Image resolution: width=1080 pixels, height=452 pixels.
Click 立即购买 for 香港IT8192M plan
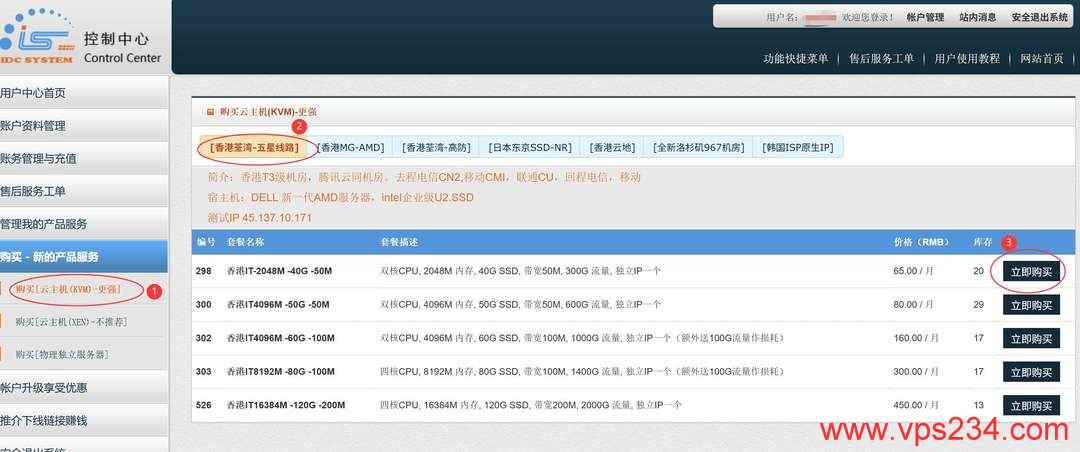pos(1031,372)
